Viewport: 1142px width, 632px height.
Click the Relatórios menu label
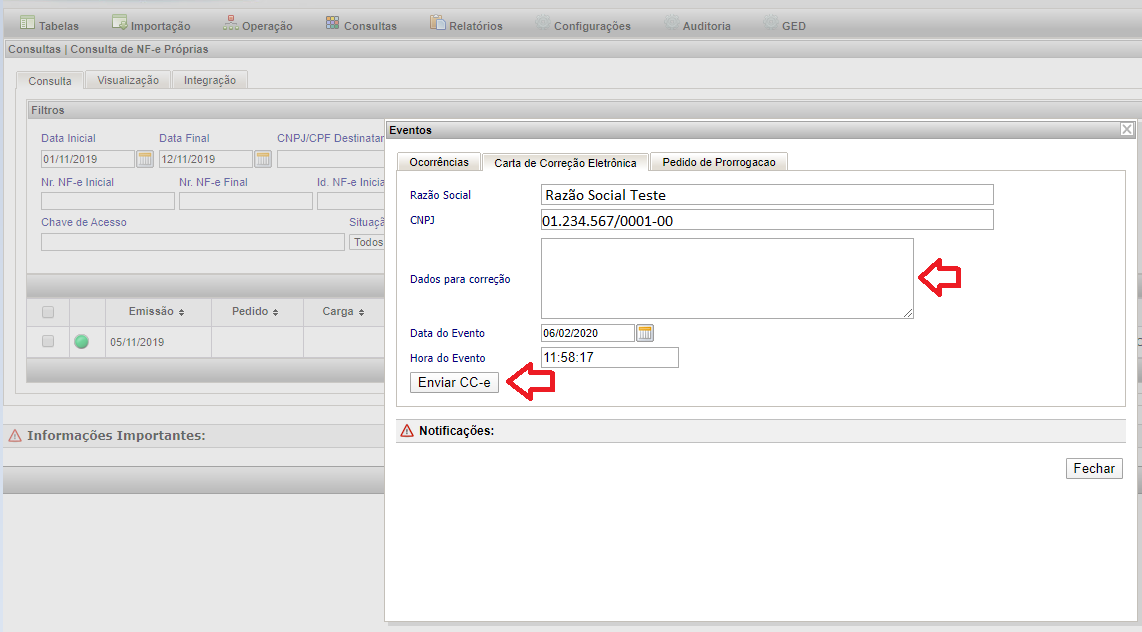[x=476, y=26]
